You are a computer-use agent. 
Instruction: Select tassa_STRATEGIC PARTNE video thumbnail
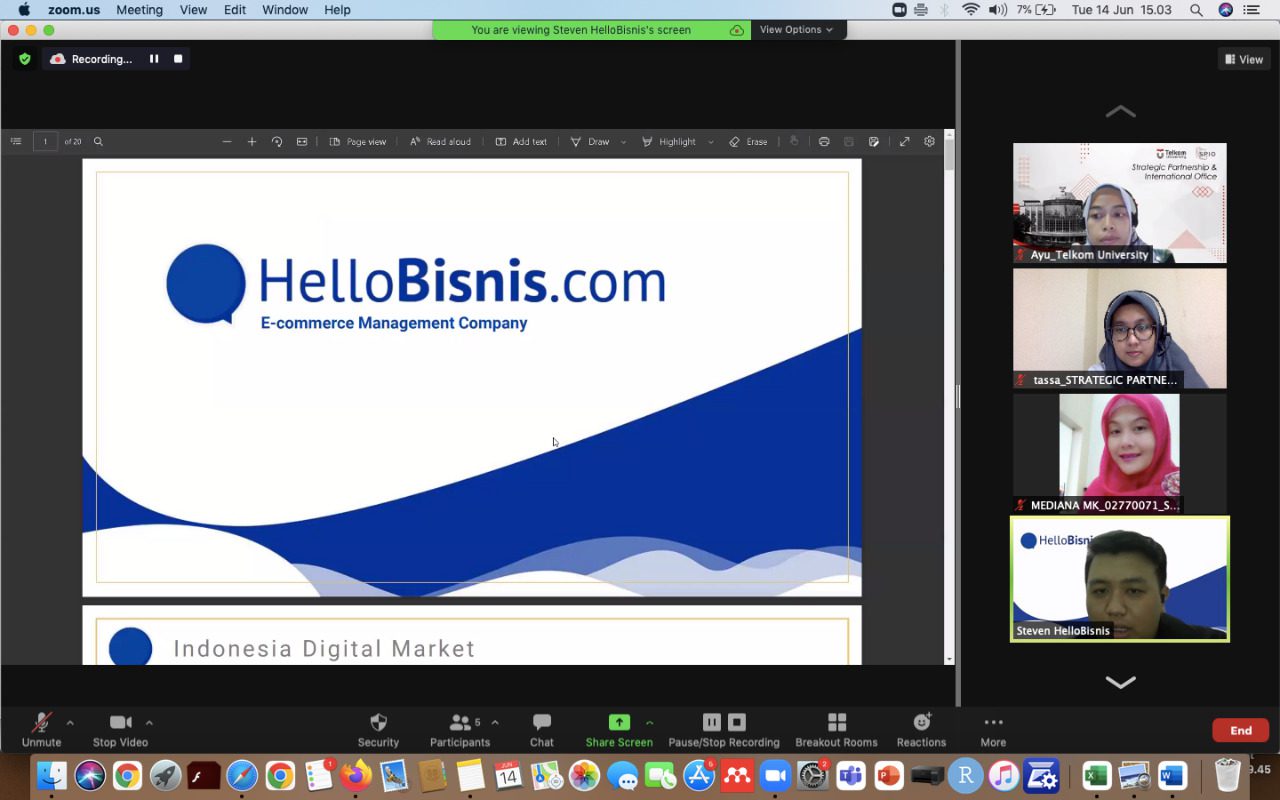tap(1120, 328)
